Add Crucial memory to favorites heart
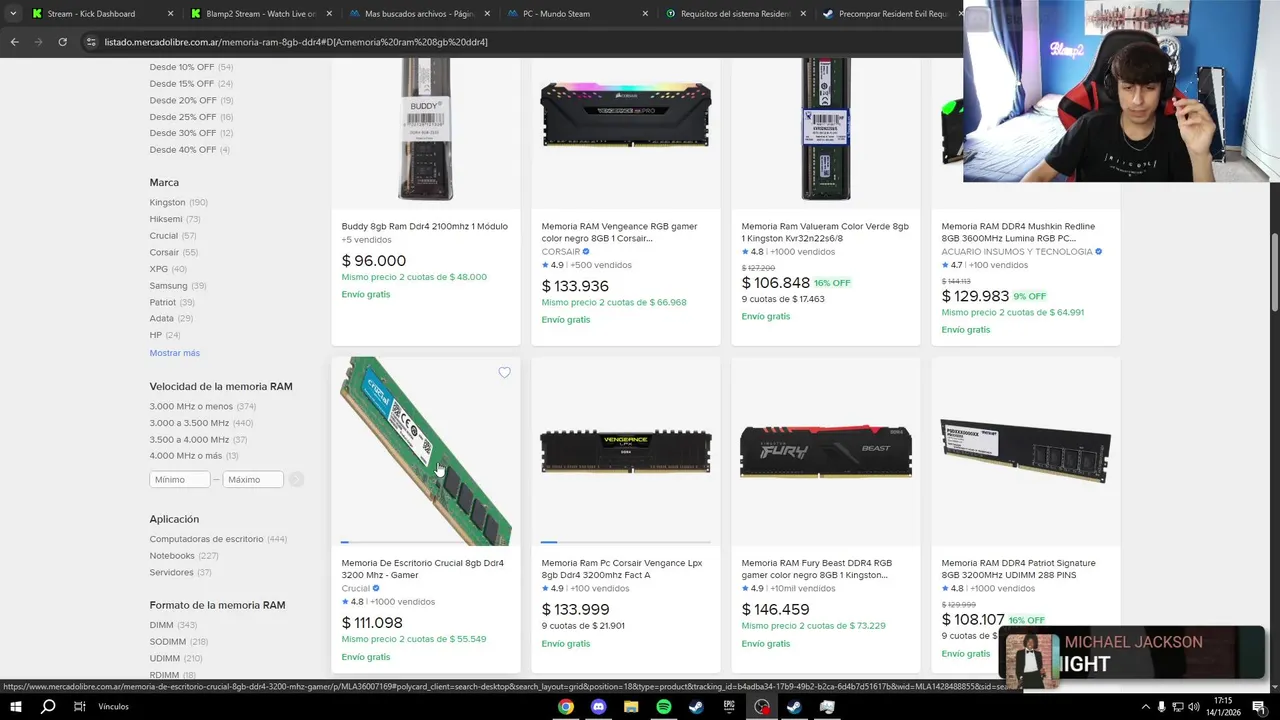 pos(504,373)
